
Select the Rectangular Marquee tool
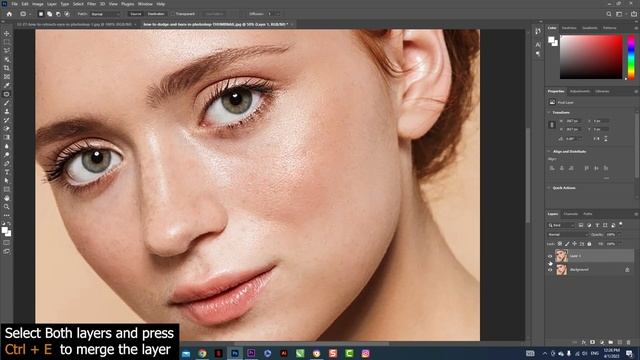(7, 42)
